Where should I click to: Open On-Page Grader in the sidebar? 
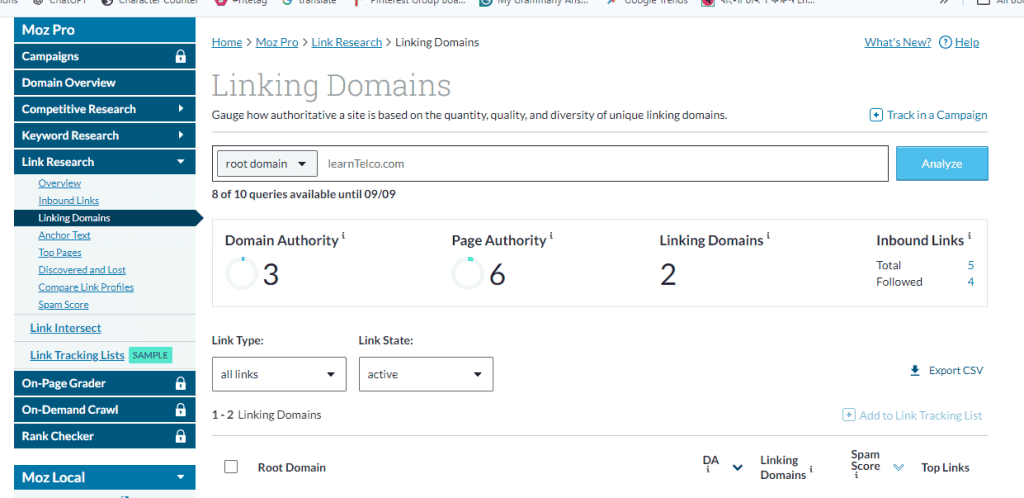[104, 384]
